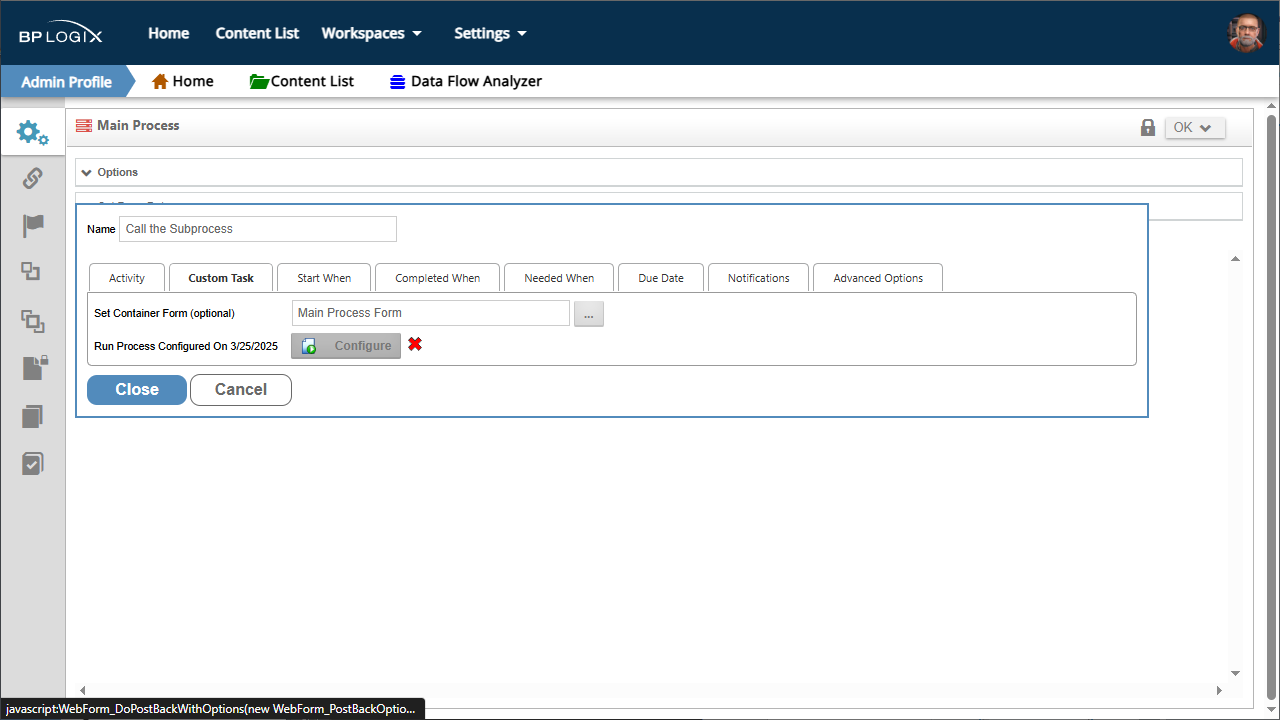Click the Set Container Form field
Image resolution: width=1280 pixels, height=720 pixels.
pyautogui.click(x=431, y=313)
